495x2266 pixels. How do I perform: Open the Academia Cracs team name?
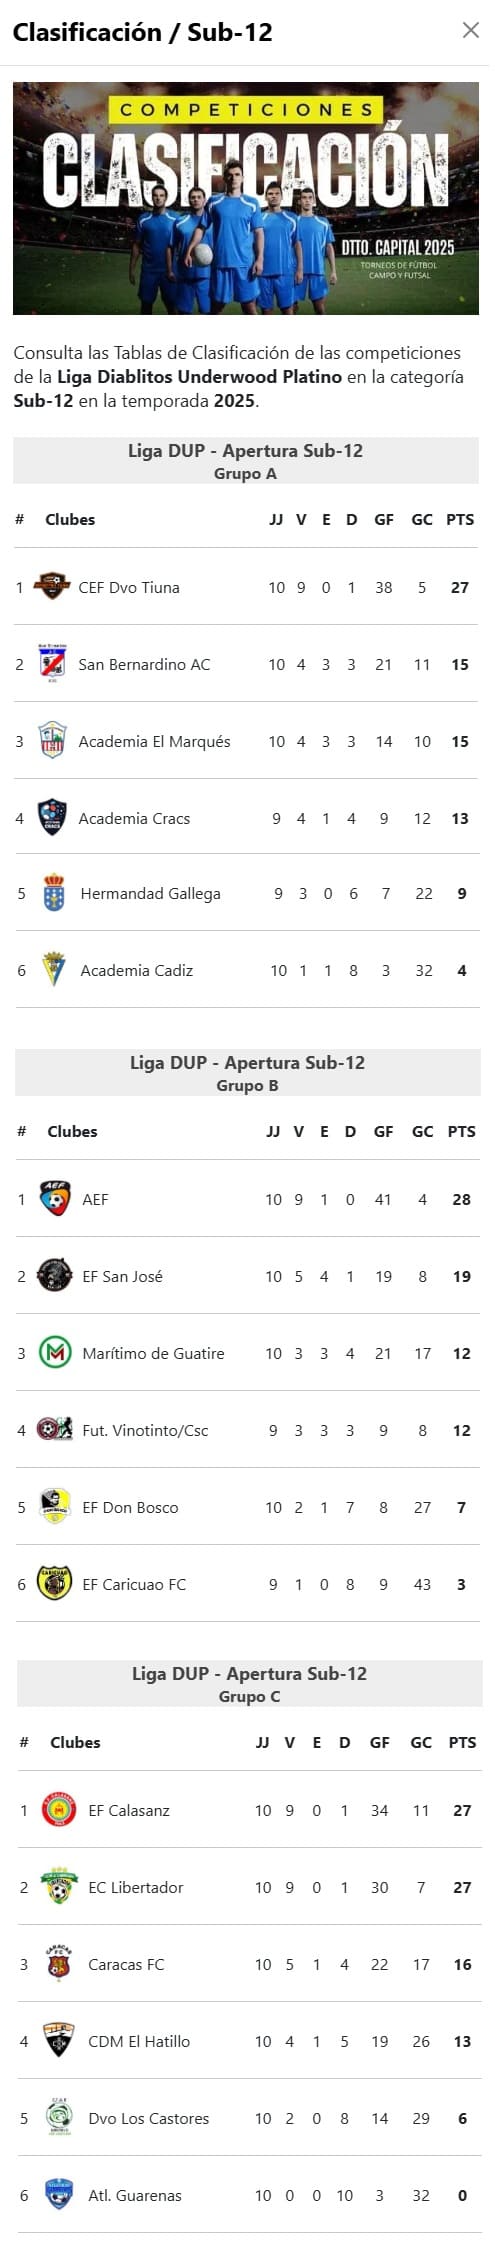(134, 818)
